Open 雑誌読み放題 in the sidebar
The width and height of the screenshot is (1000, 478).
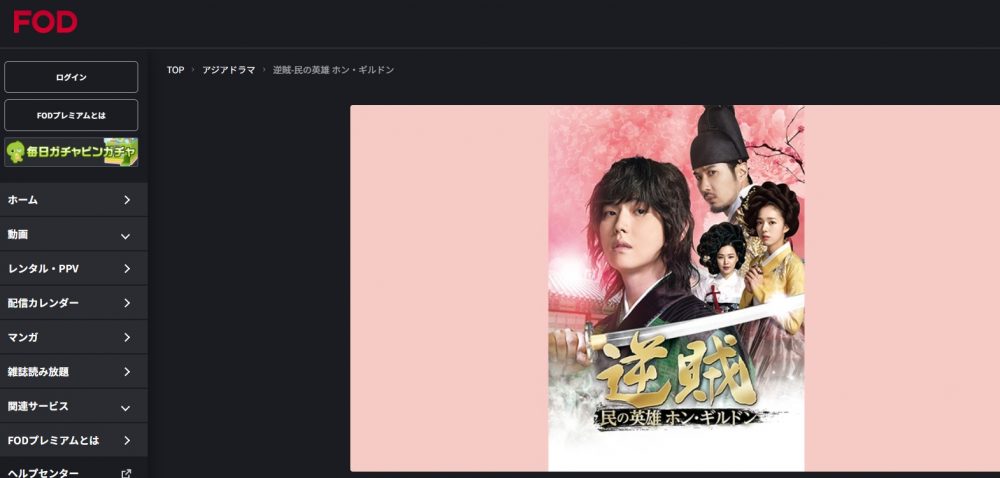coord(73,372)
